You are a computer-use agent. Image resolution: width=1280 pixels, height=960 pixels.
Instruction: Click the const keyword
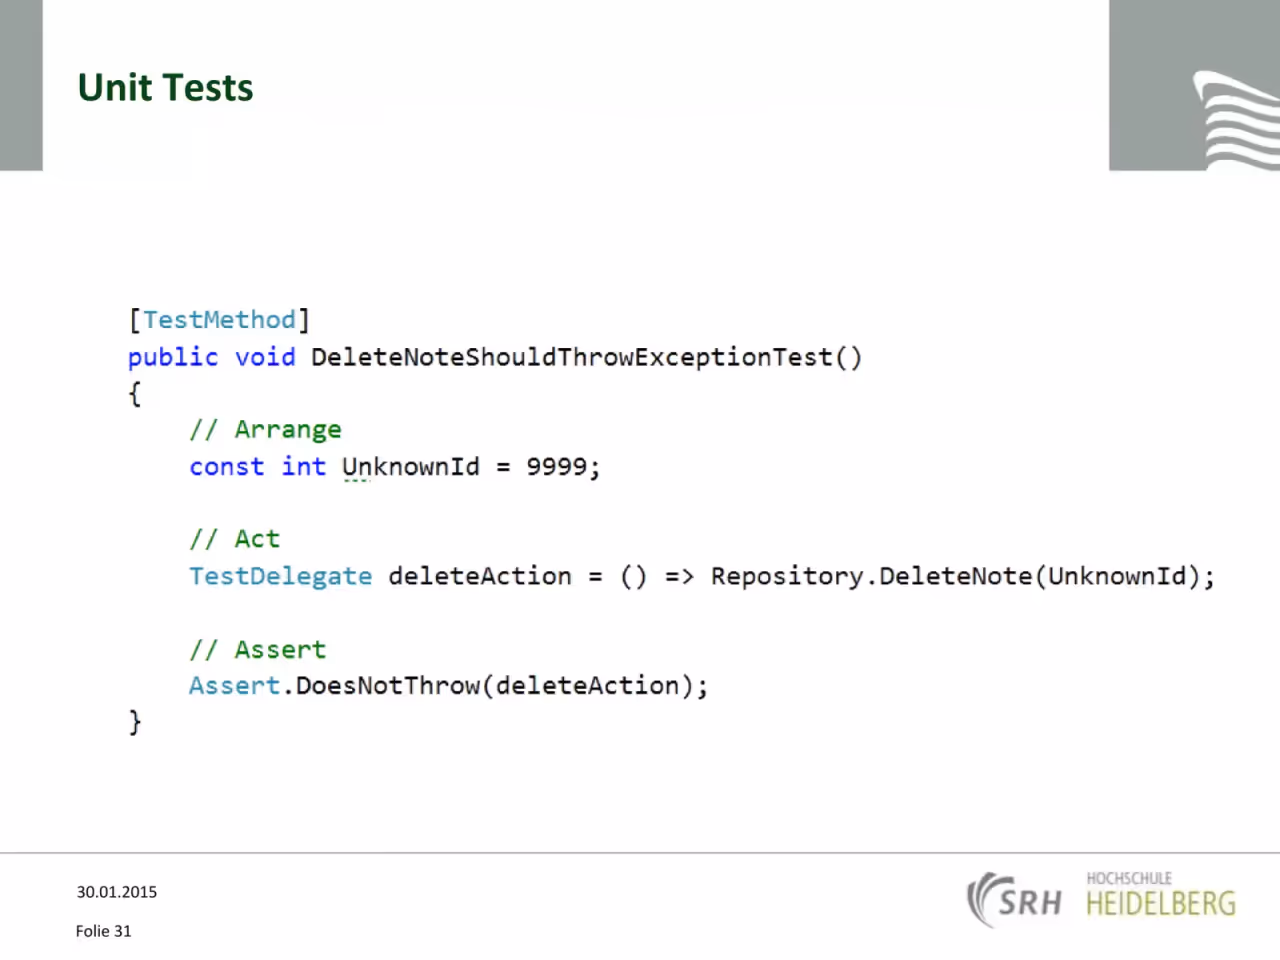click(x=227, y=467)
